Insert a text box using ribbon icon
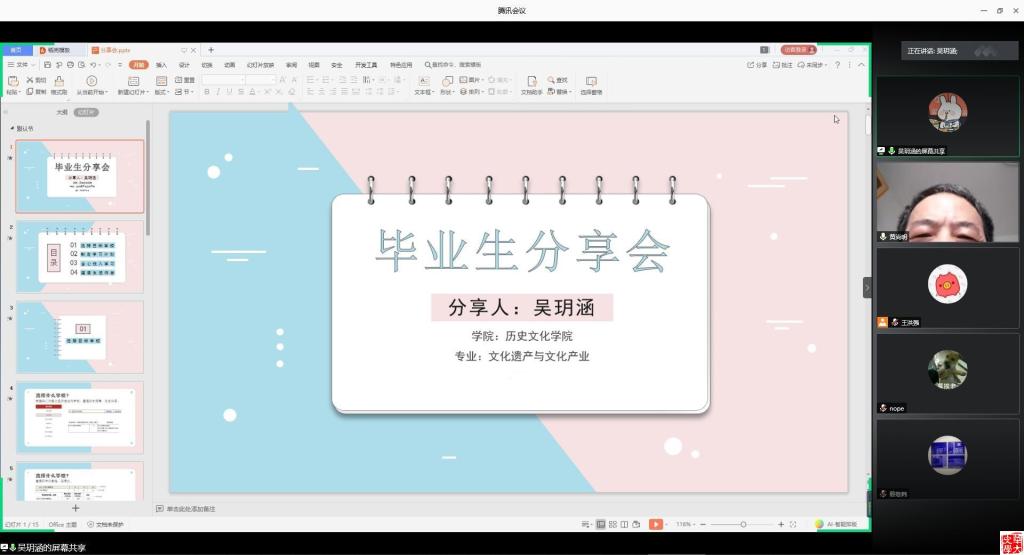The width and height of the screenshot is (1024, 555). click(x=423, y=81)
